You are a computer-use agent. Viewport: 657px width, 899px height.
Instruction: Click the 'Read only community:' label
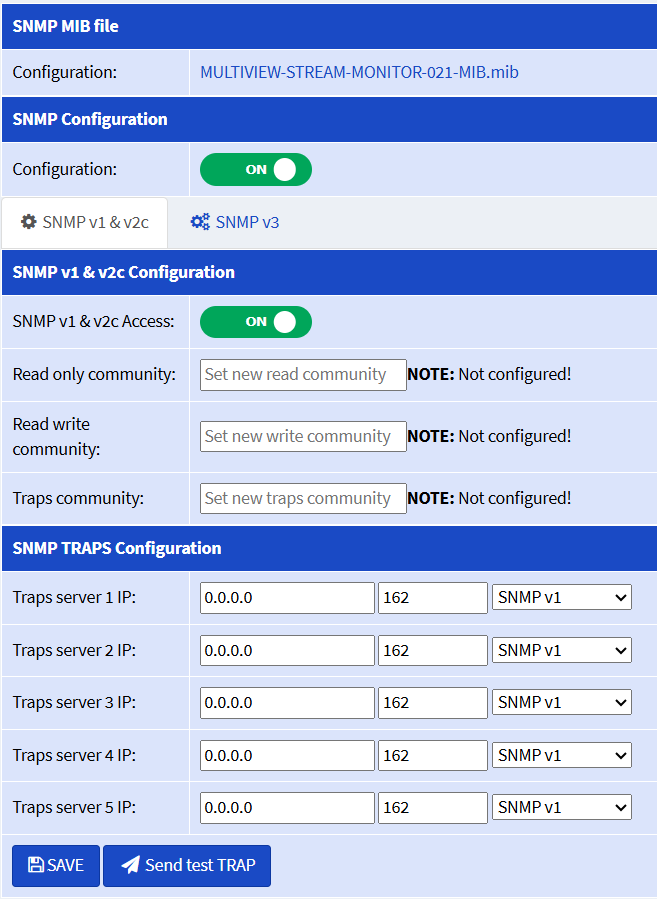(x=94, y=374)
